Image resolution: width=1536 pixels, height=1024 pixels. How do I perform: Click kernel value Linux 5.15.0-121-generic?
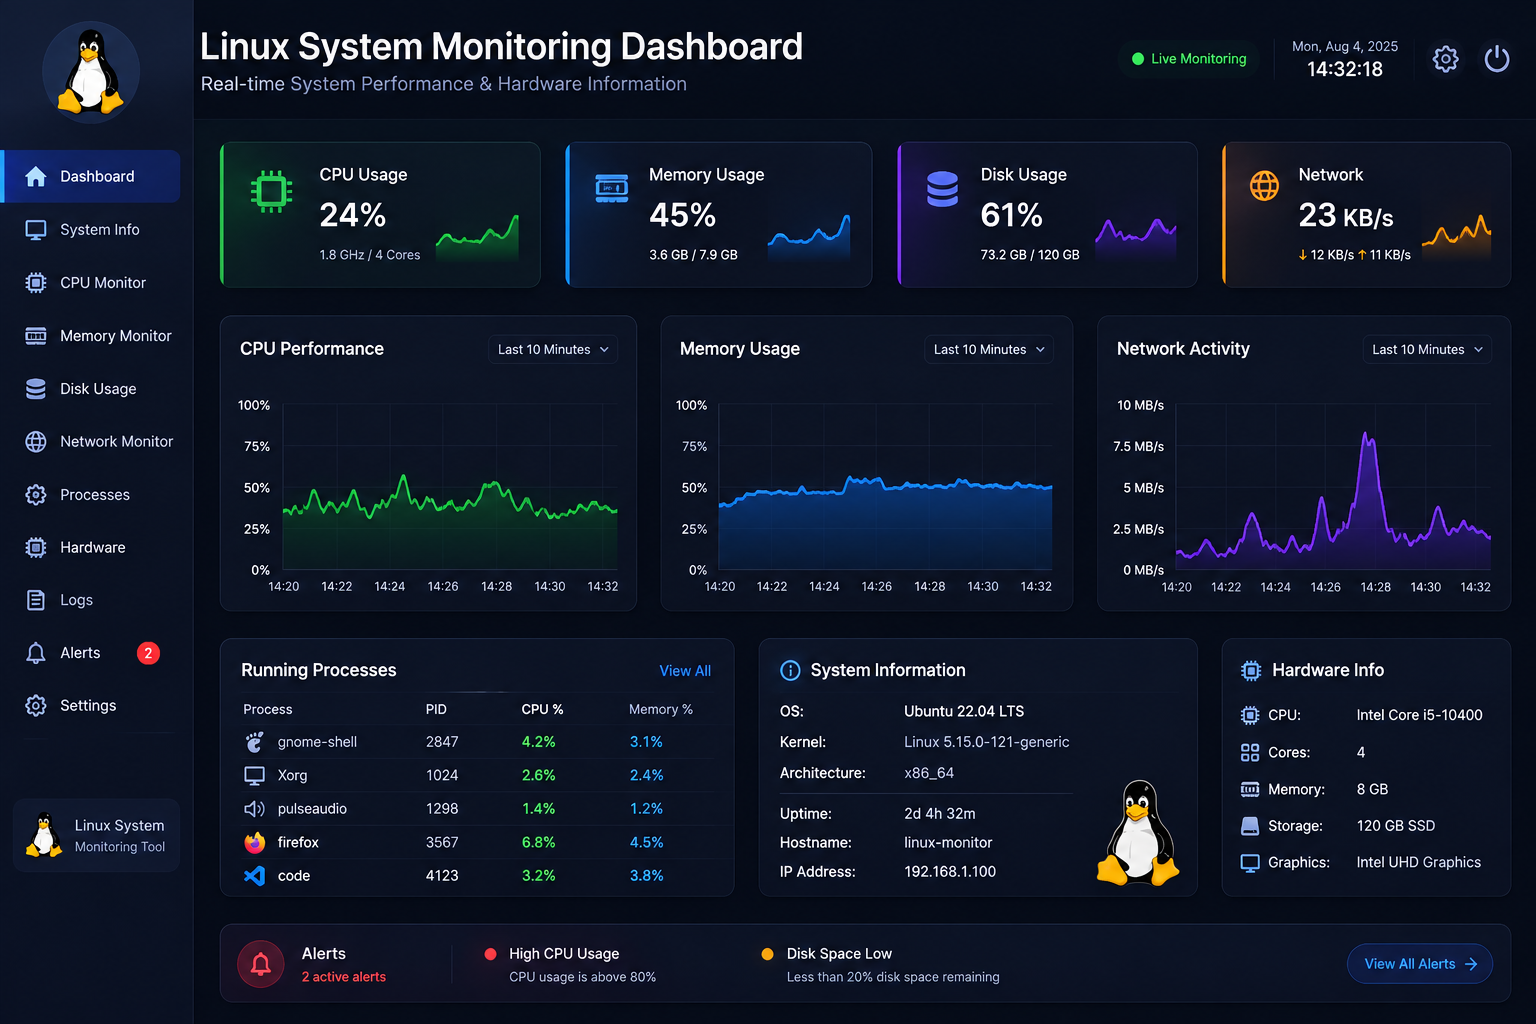pos(987,742)
